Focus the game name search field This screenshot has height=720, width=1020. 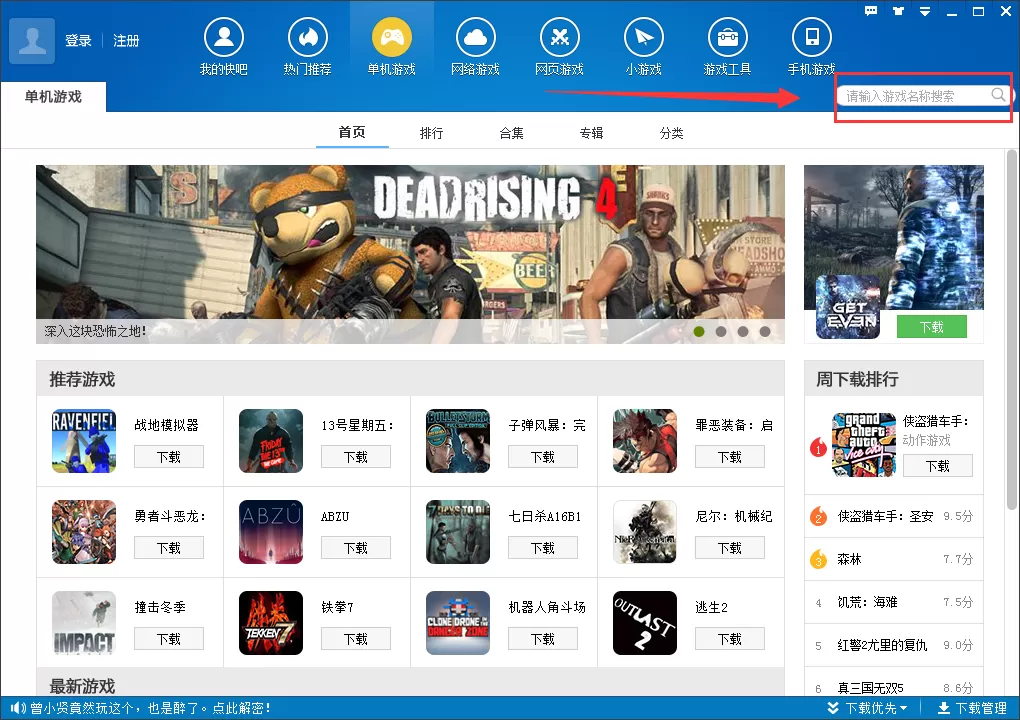coord(916,96)
